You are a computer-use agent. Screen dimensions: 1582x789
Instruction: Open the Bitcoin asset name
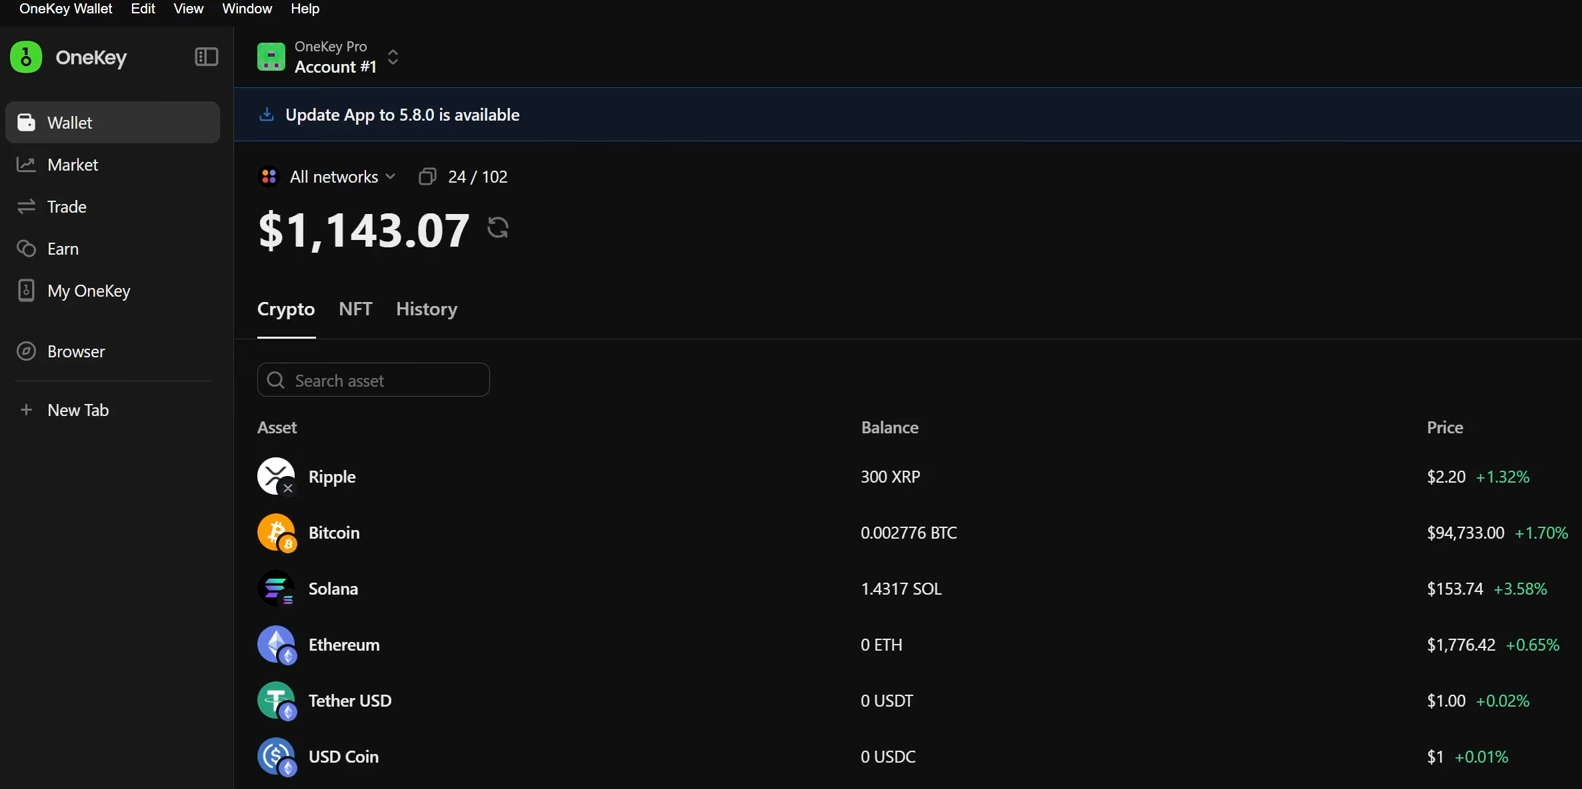(334, 533)
